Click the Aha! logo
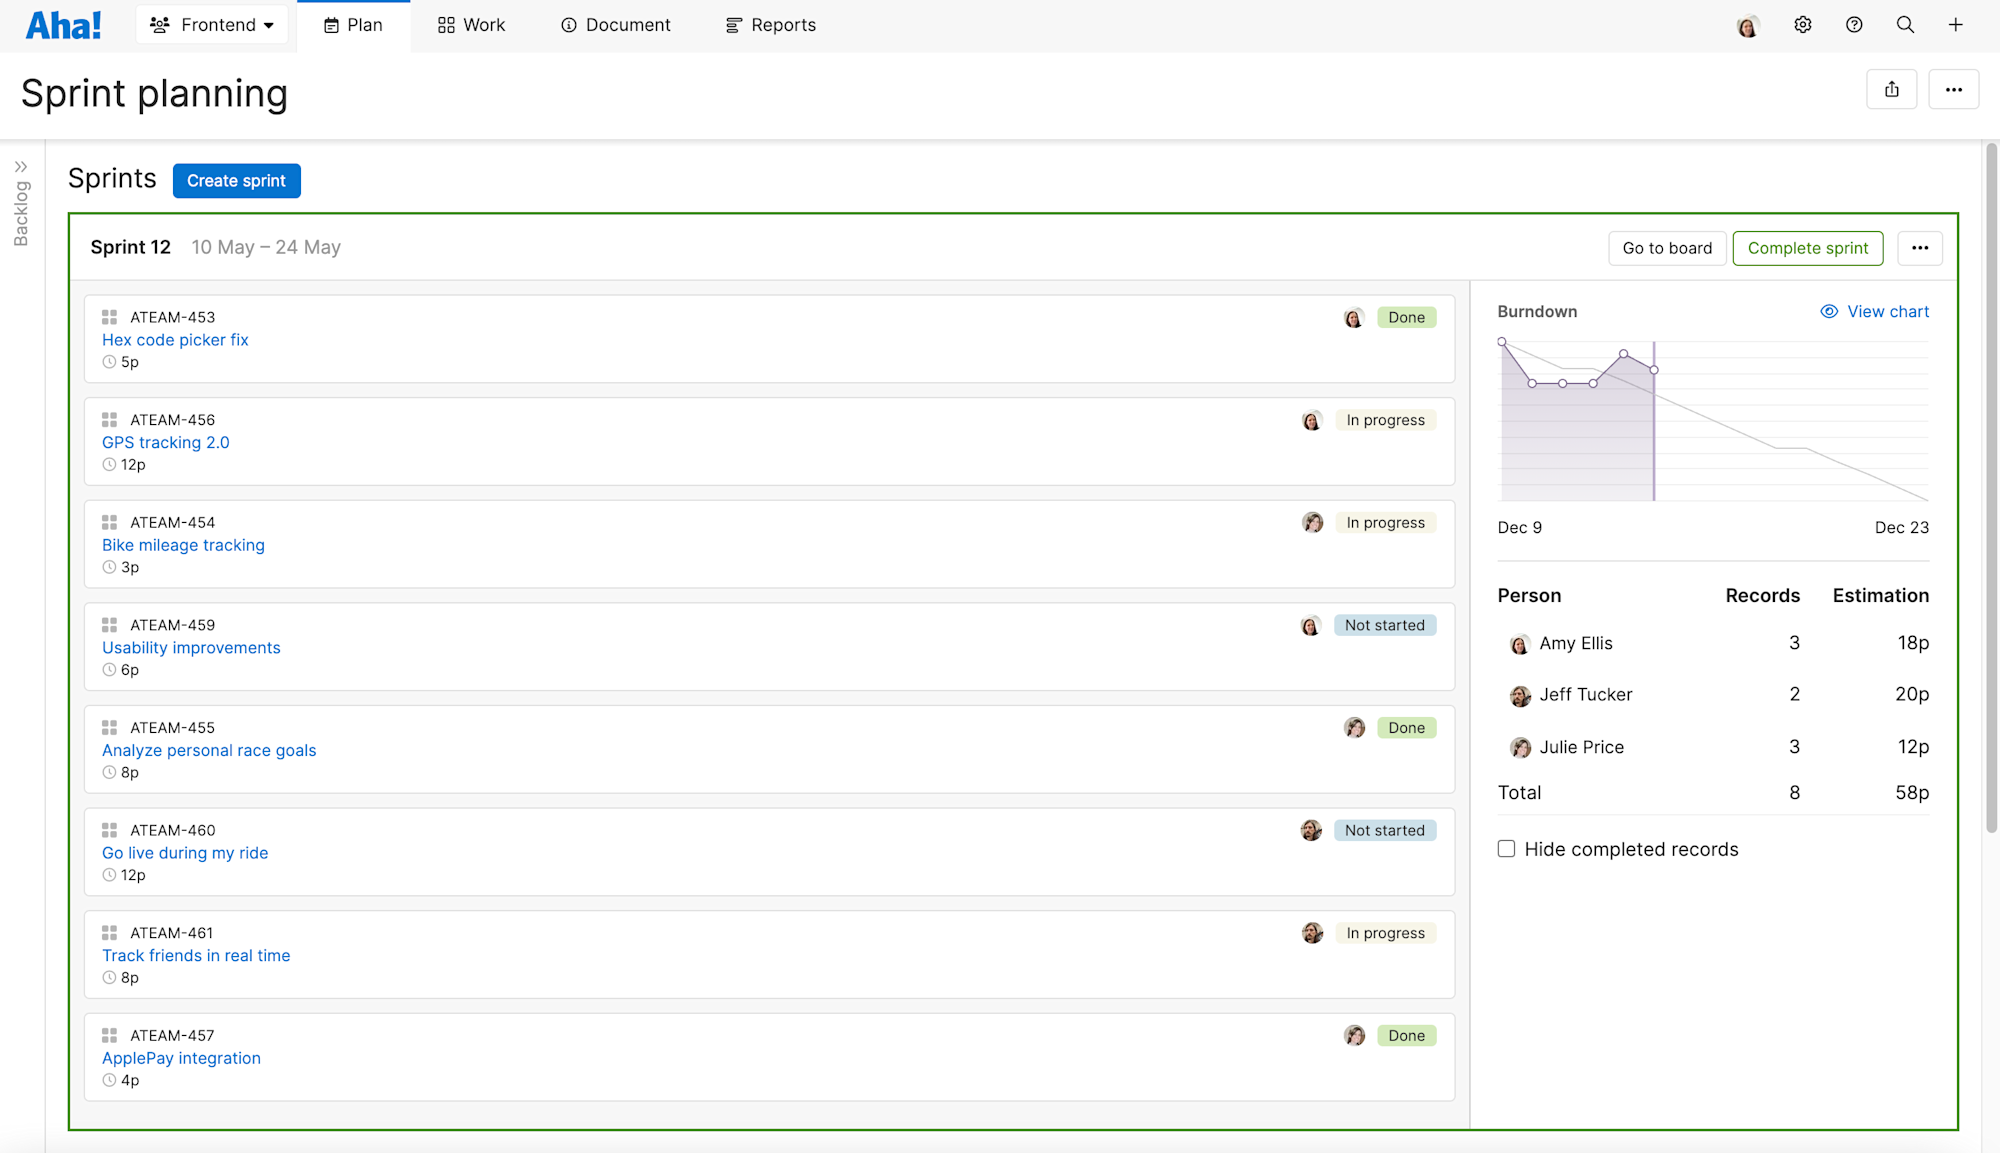Screen dimensions: 2000x1153 click(63, 24)
